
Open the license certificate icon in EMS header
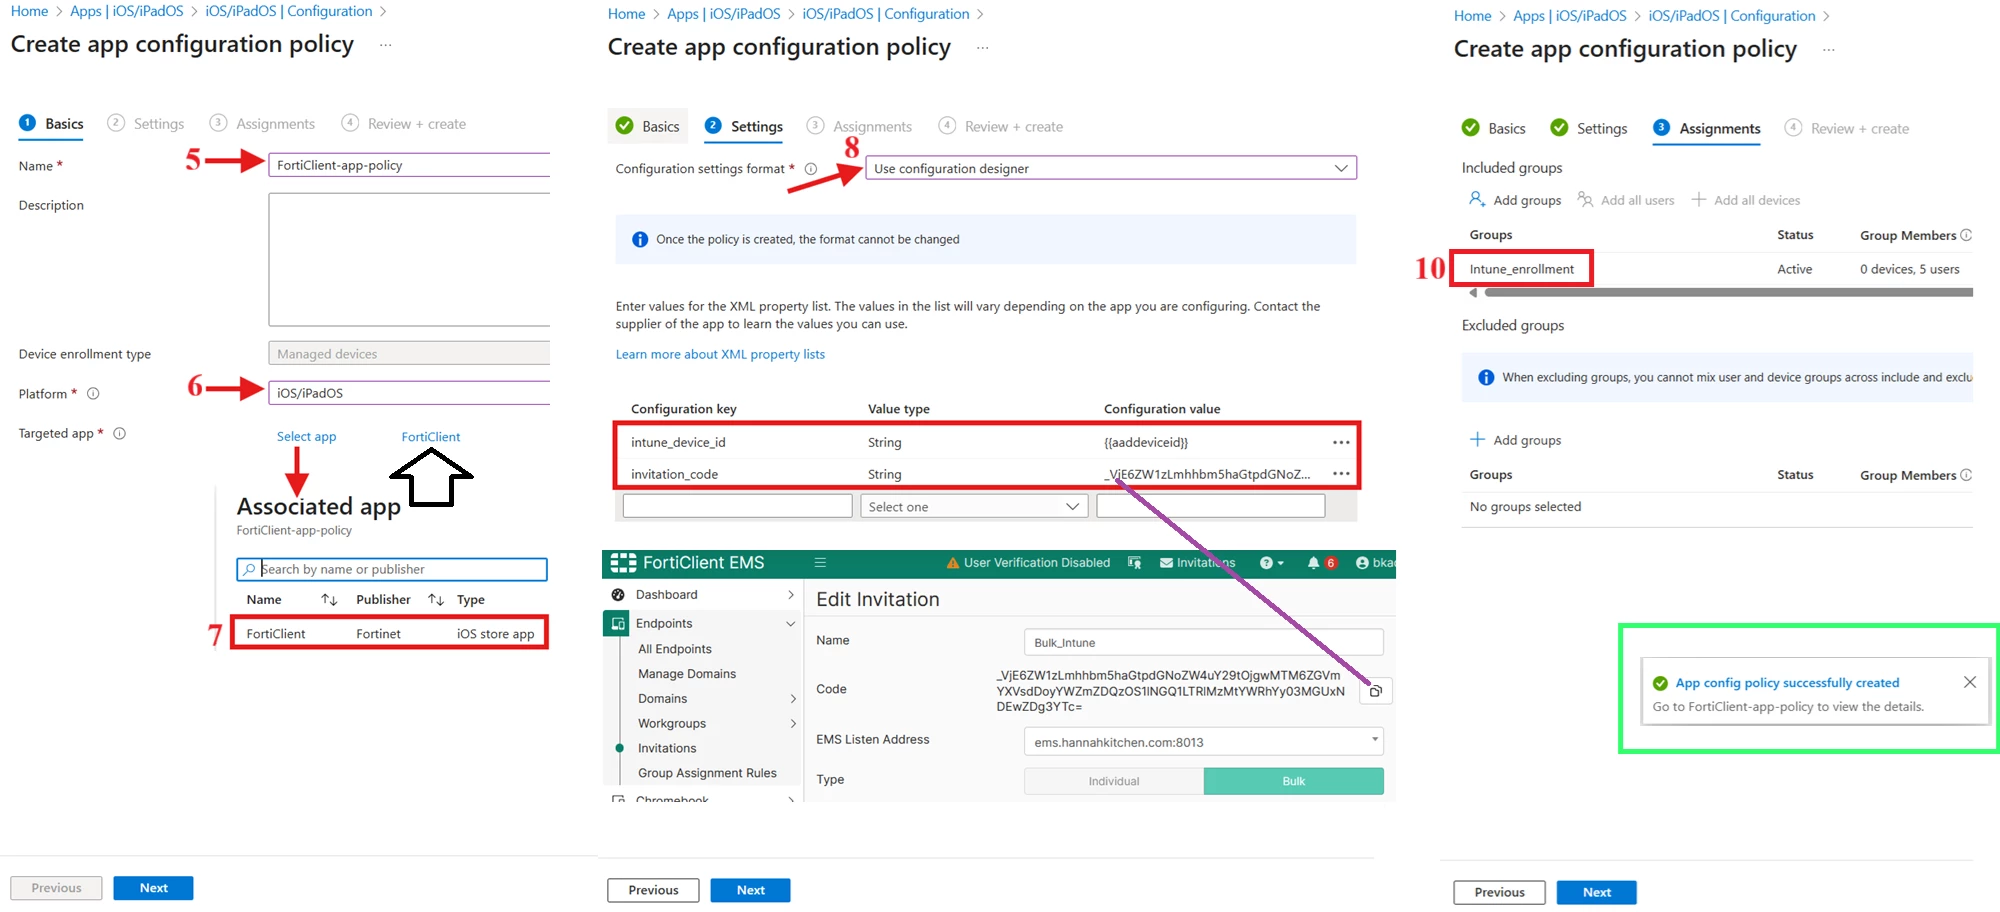coord(1134,563)
